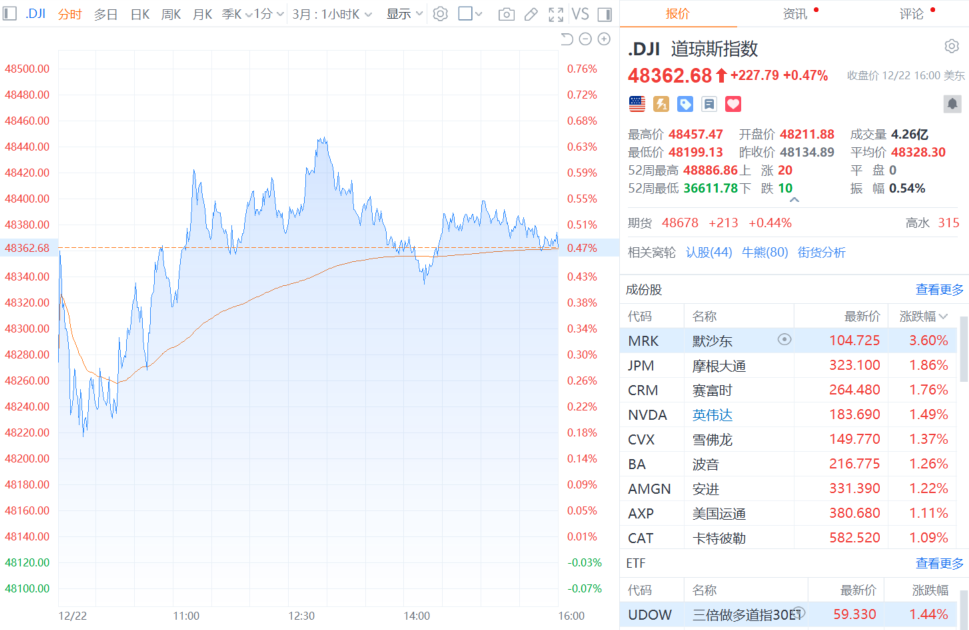Take a chart screenshot with camera icon
969x630 pixels.
click(506, 14)
